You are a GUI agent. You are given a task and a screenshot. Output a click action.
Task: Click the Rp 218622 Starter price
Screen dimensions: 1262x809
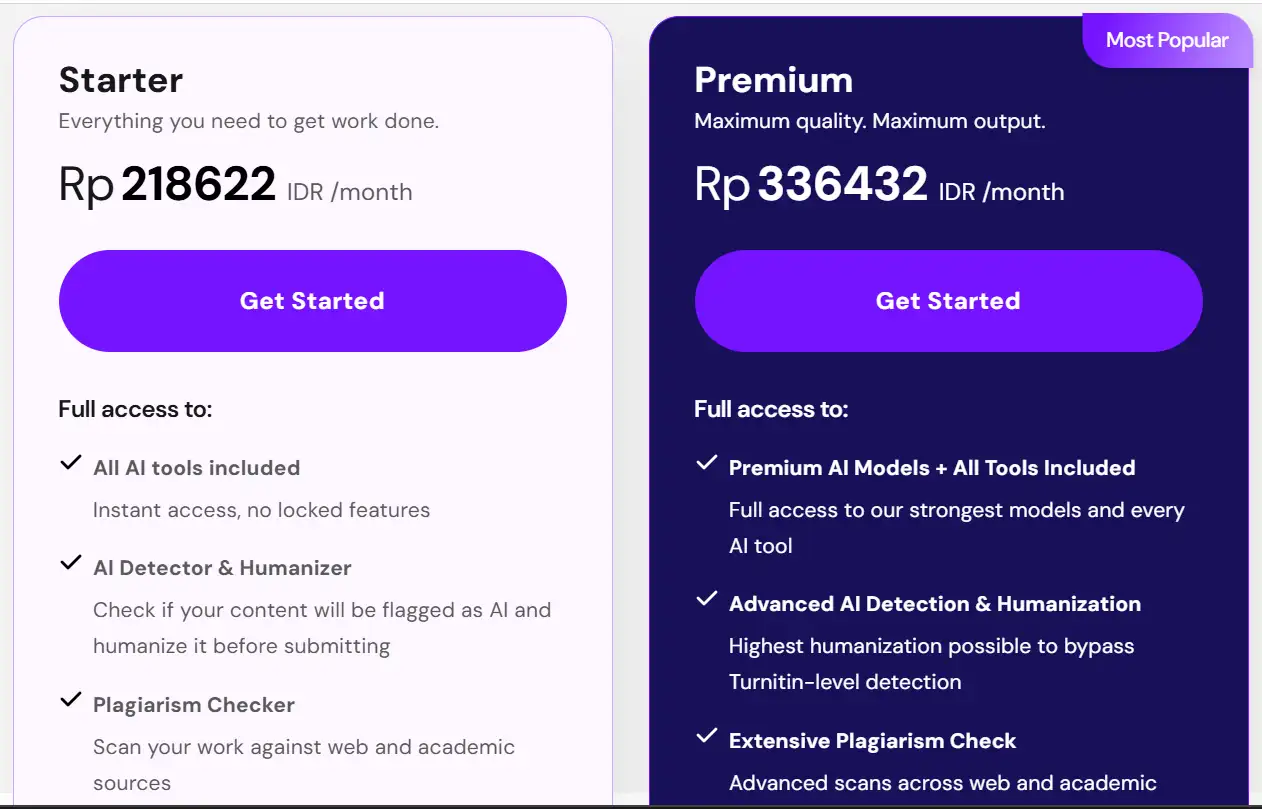click(168, 185)
